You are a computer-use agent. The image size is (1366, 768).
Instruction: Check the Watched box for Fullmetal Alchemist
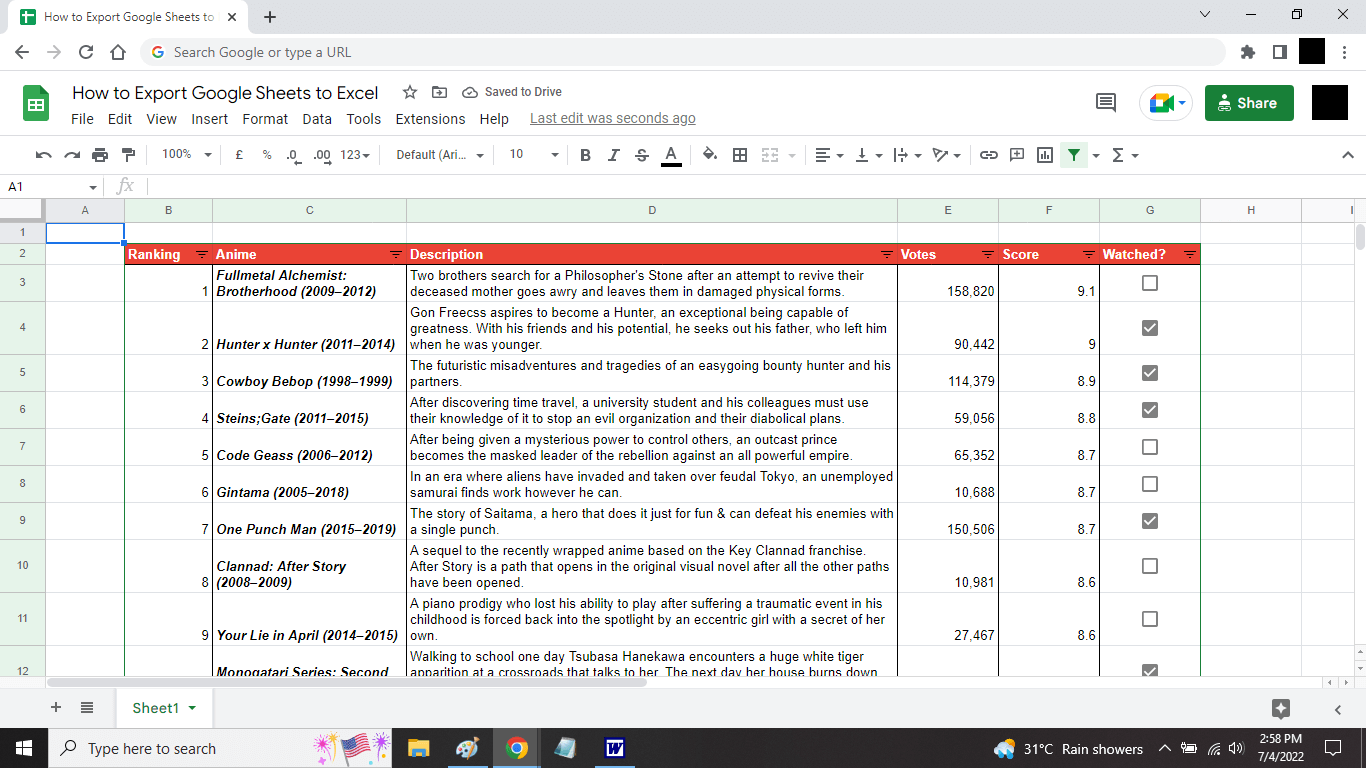pyautogui.click(x=1149, y=283)
